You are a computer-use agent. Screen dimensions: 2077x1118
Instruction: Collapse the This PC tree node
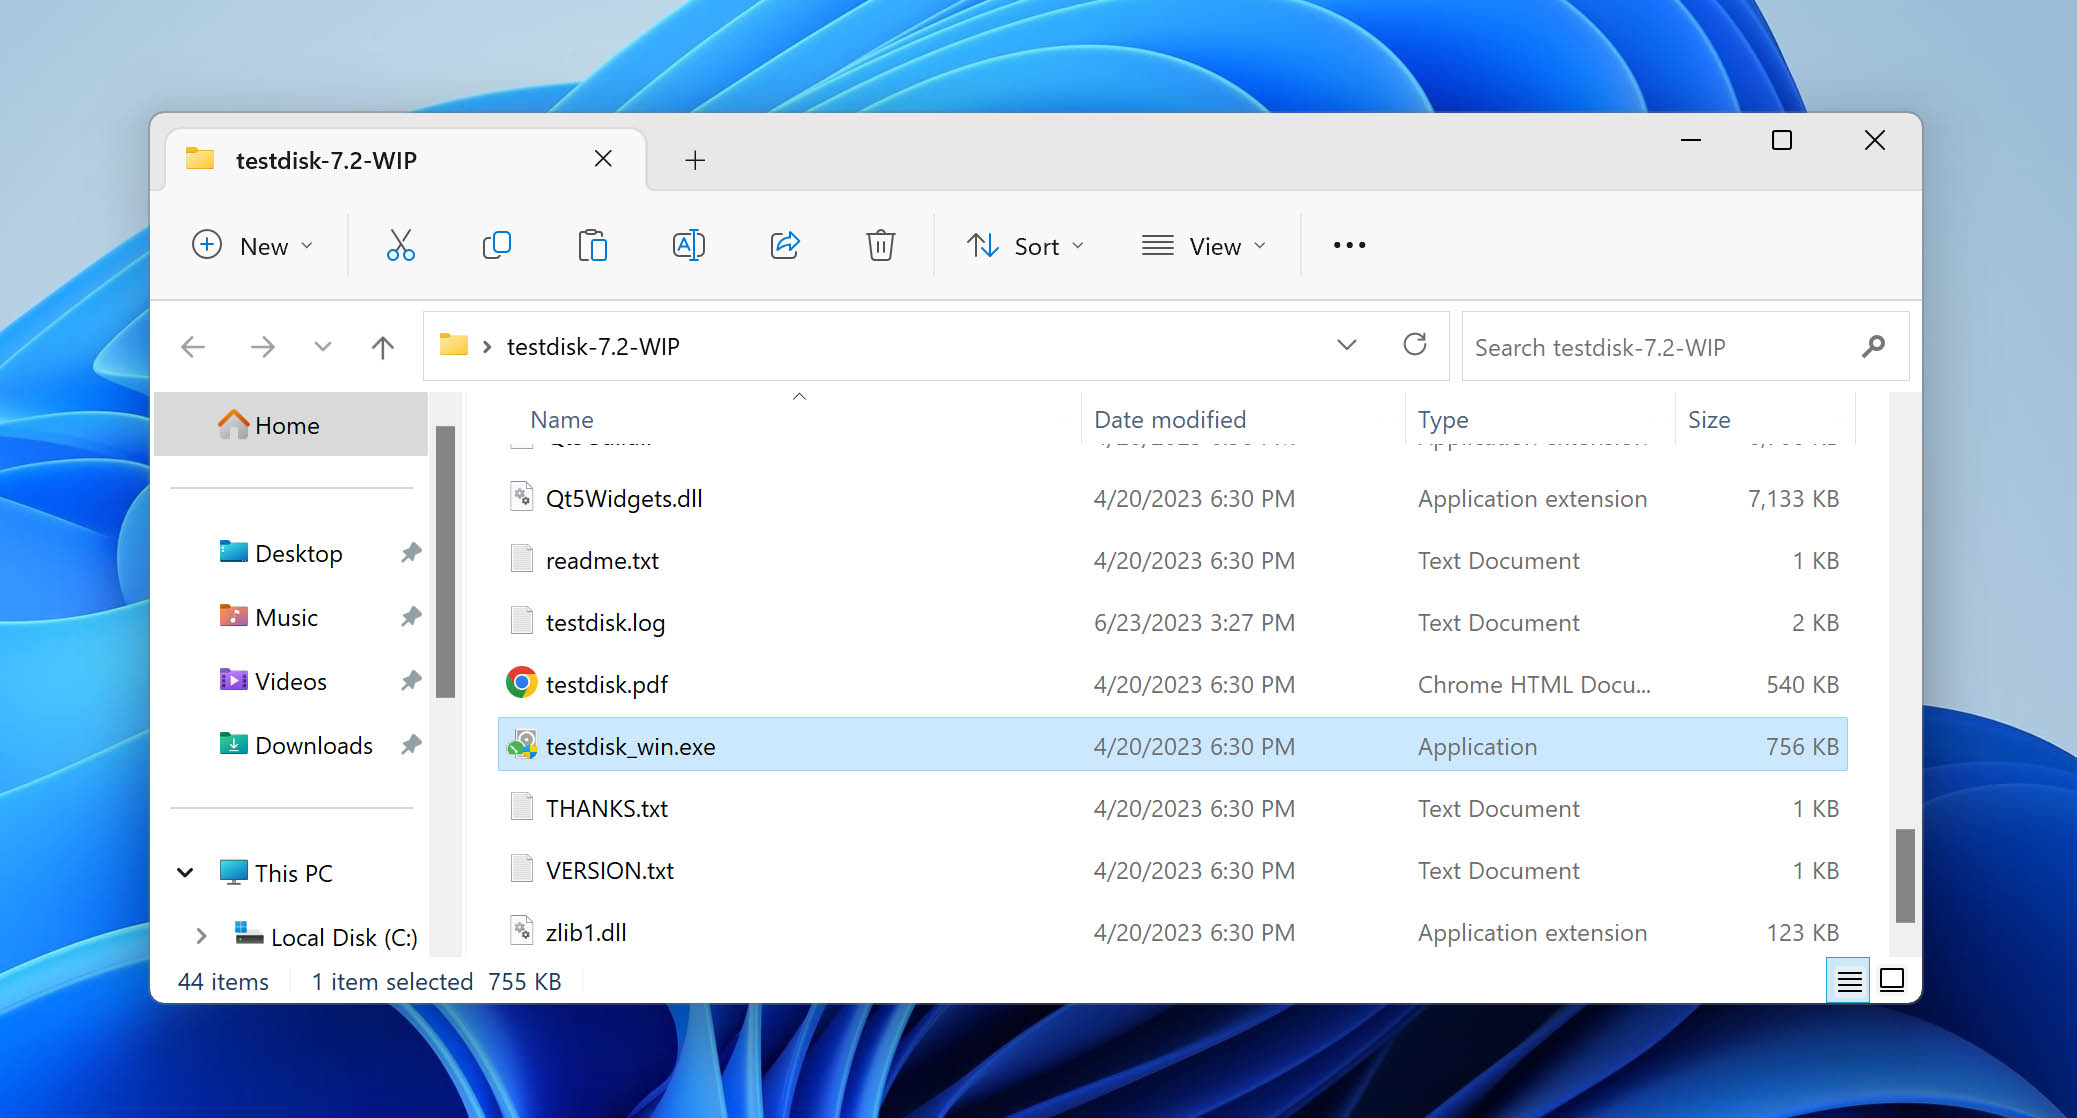pos(185,873)
